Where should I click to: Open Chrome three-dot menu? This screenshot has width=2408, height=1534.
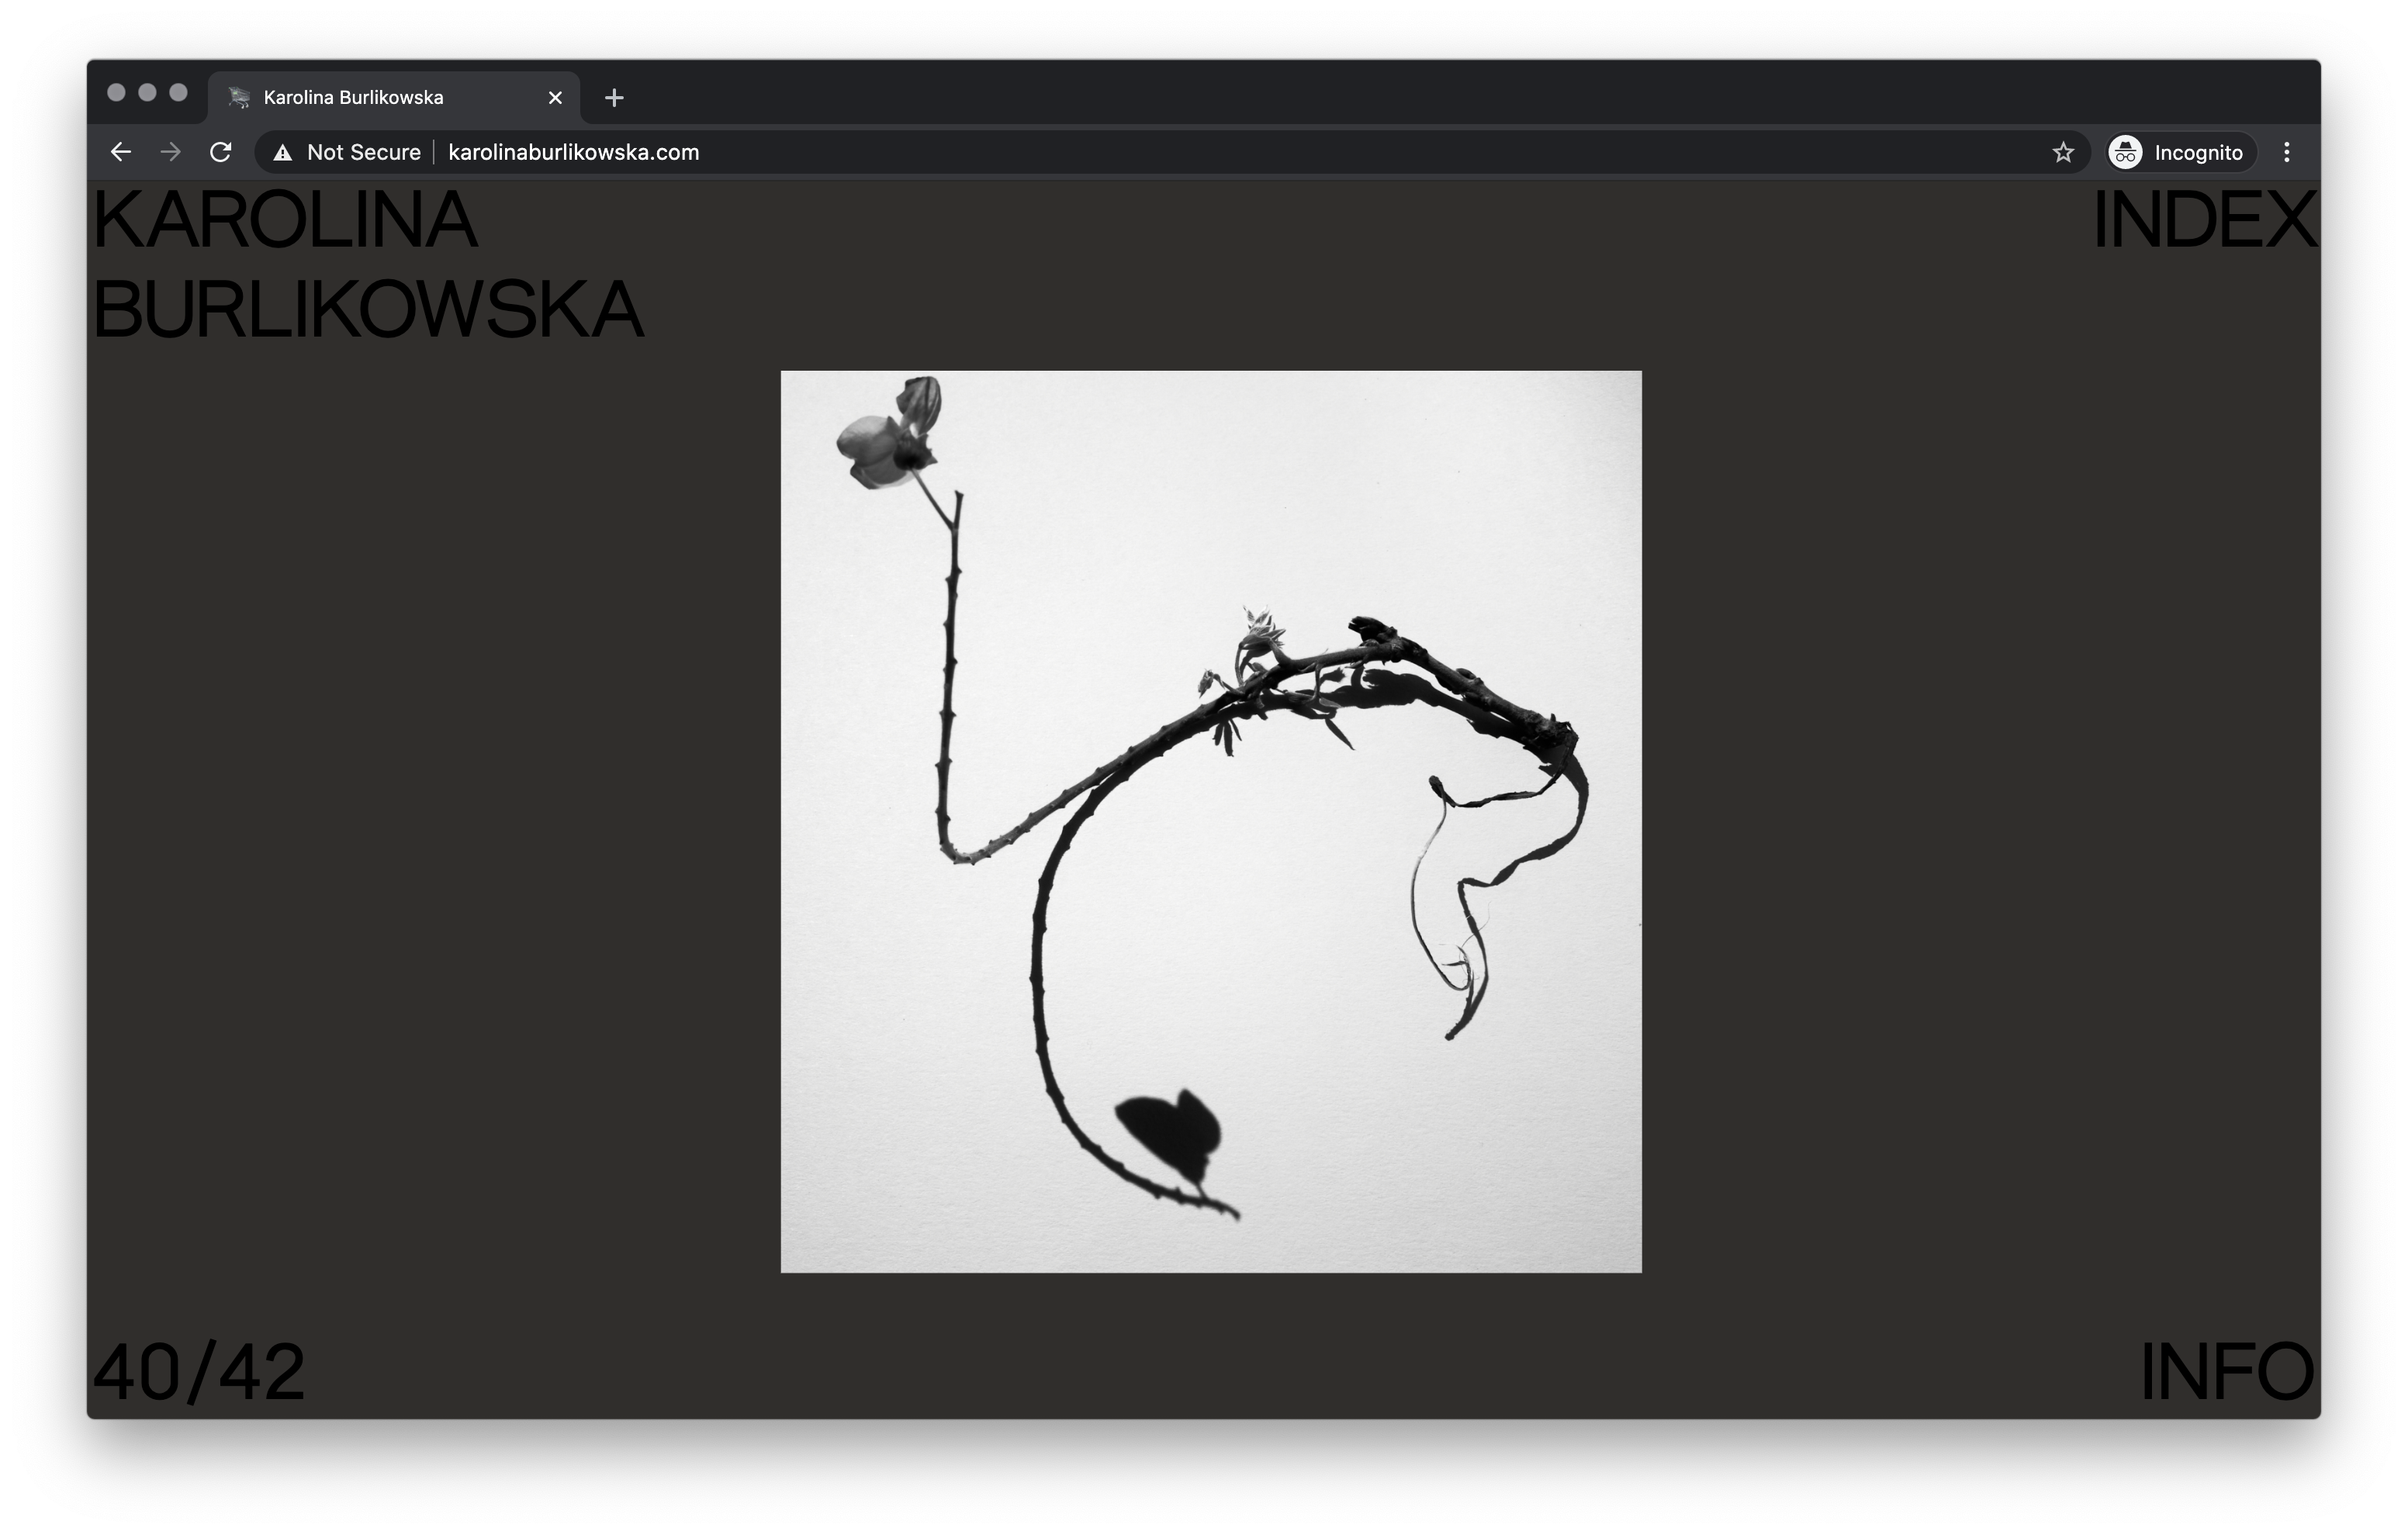pyautogui.click(x=2287, y=152)
